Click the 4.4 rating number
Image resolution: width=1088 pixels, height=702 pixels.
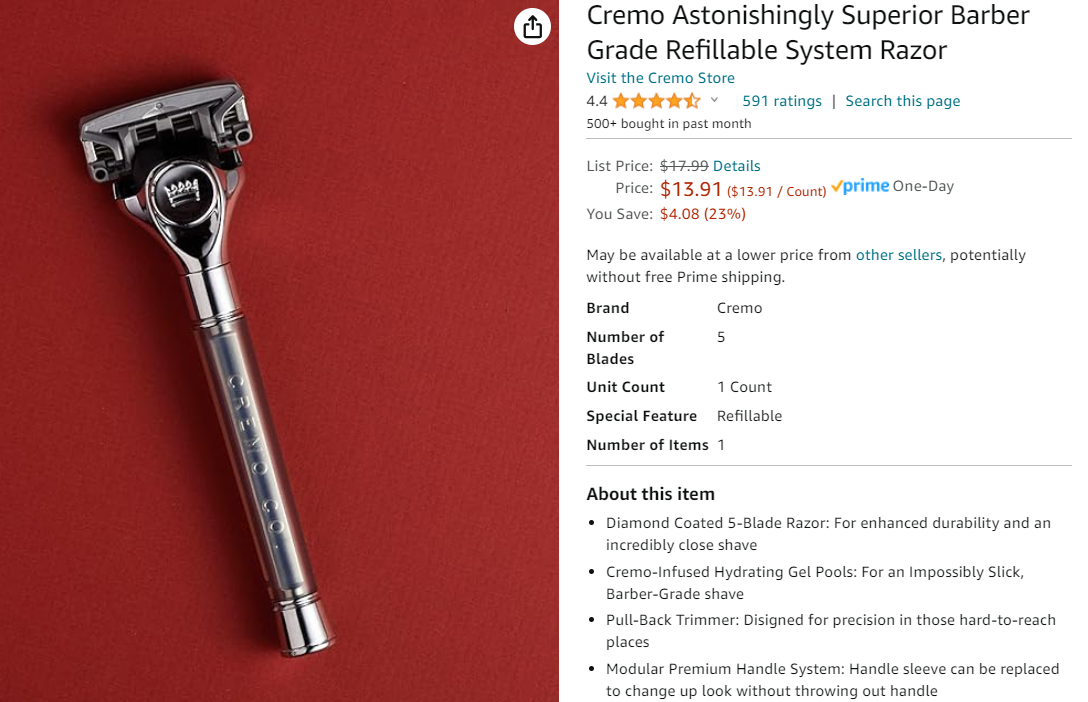click(x=597, y=101)
